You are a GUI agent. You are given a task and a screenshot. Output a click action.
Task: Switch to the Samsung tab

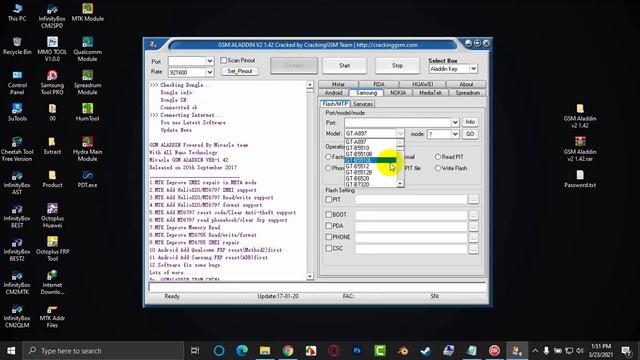pyautogui.click(x=366, y=93)
